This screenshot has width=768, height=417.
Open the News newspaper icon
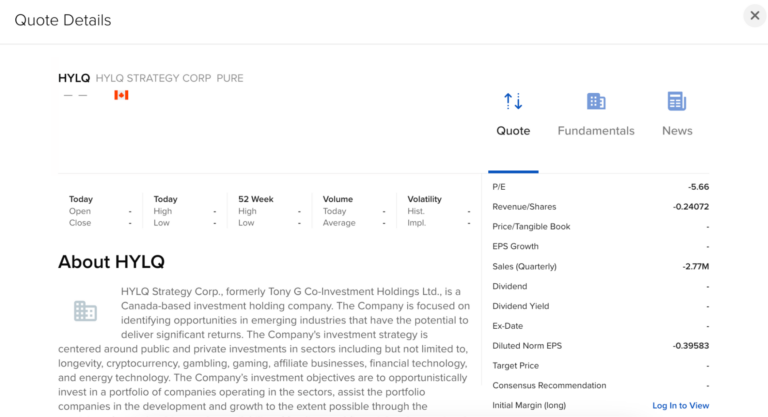coord(677,101)
